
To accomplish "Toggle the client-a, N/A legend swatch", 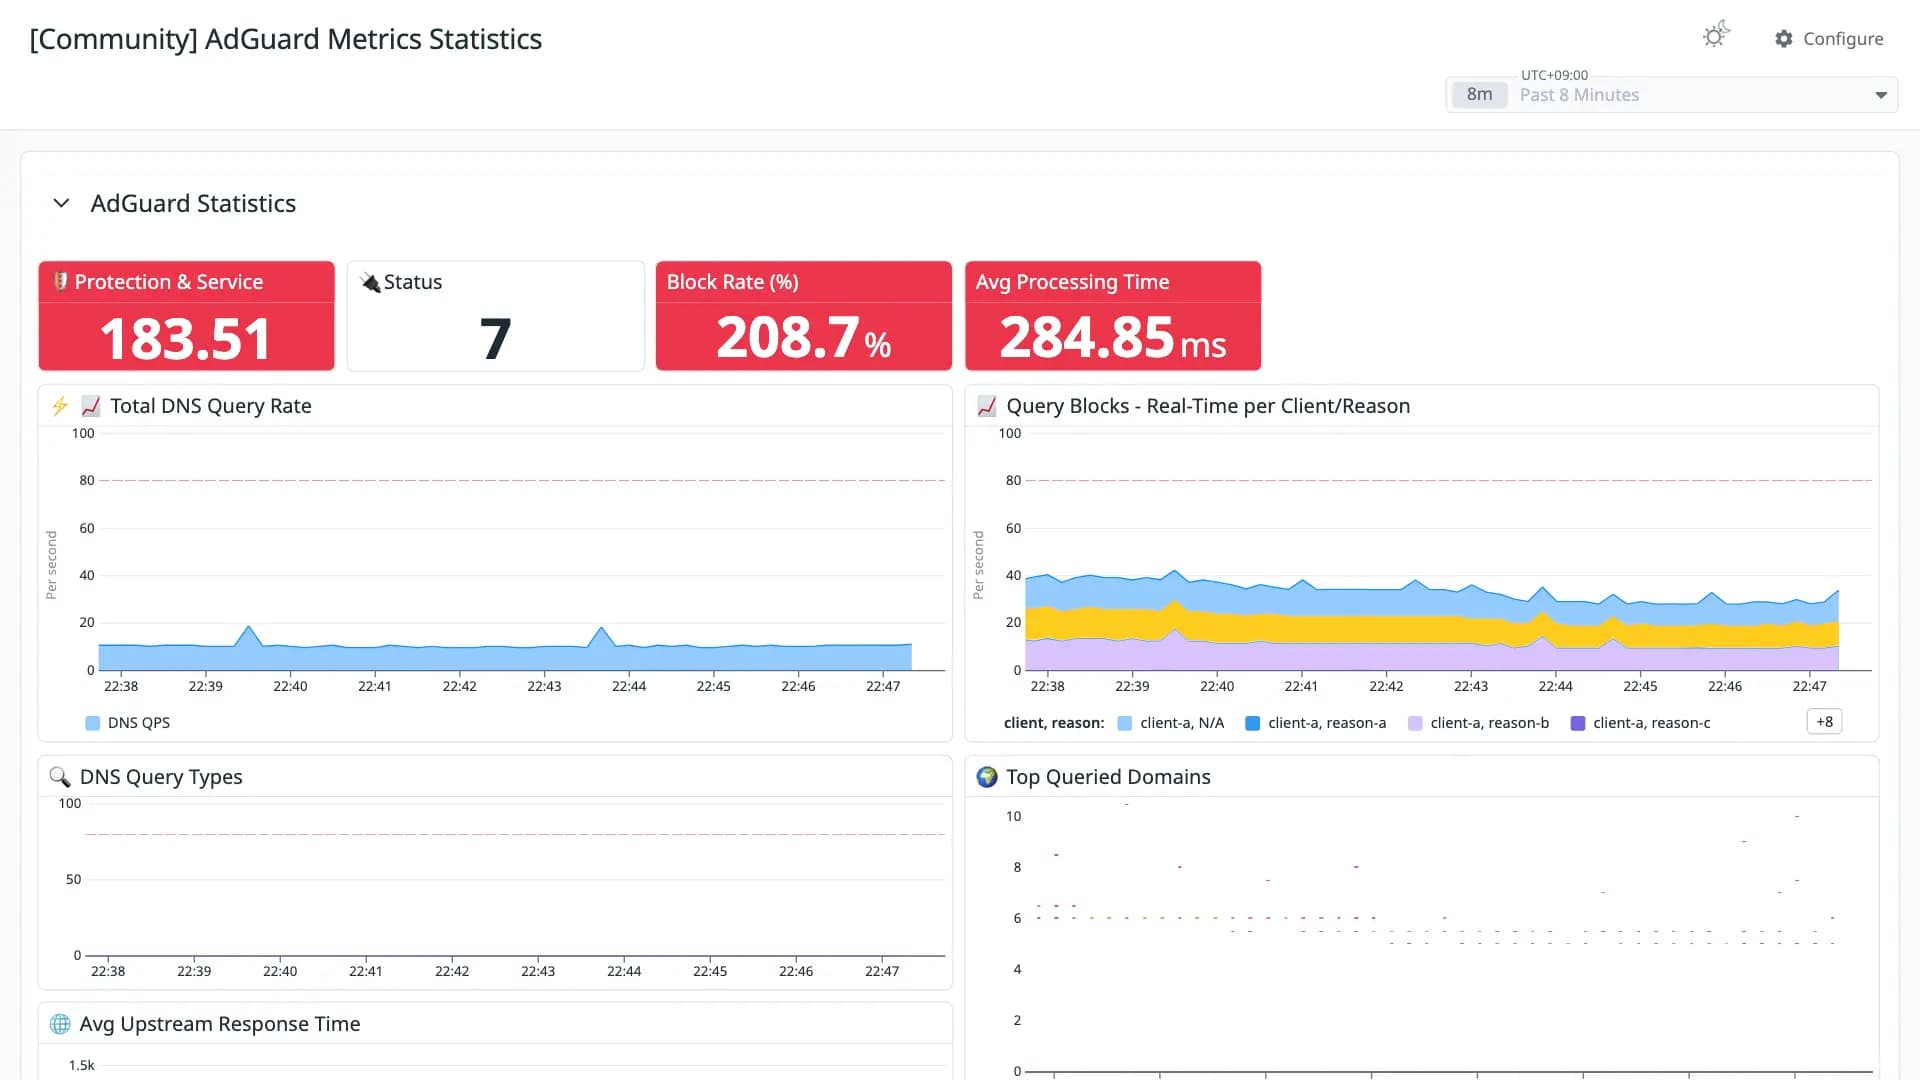I will [1124, 723].
